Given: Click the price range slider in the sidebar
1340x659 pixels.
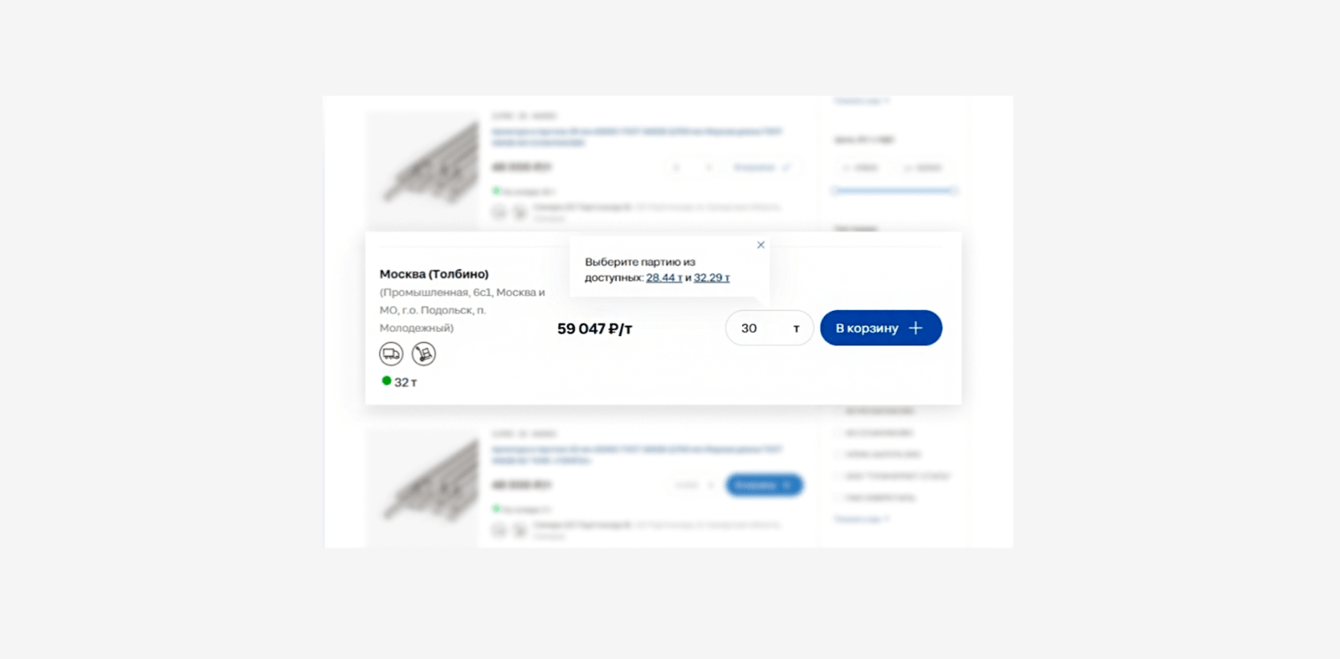Looking at the screenshot, I should (x=894, y=190).
